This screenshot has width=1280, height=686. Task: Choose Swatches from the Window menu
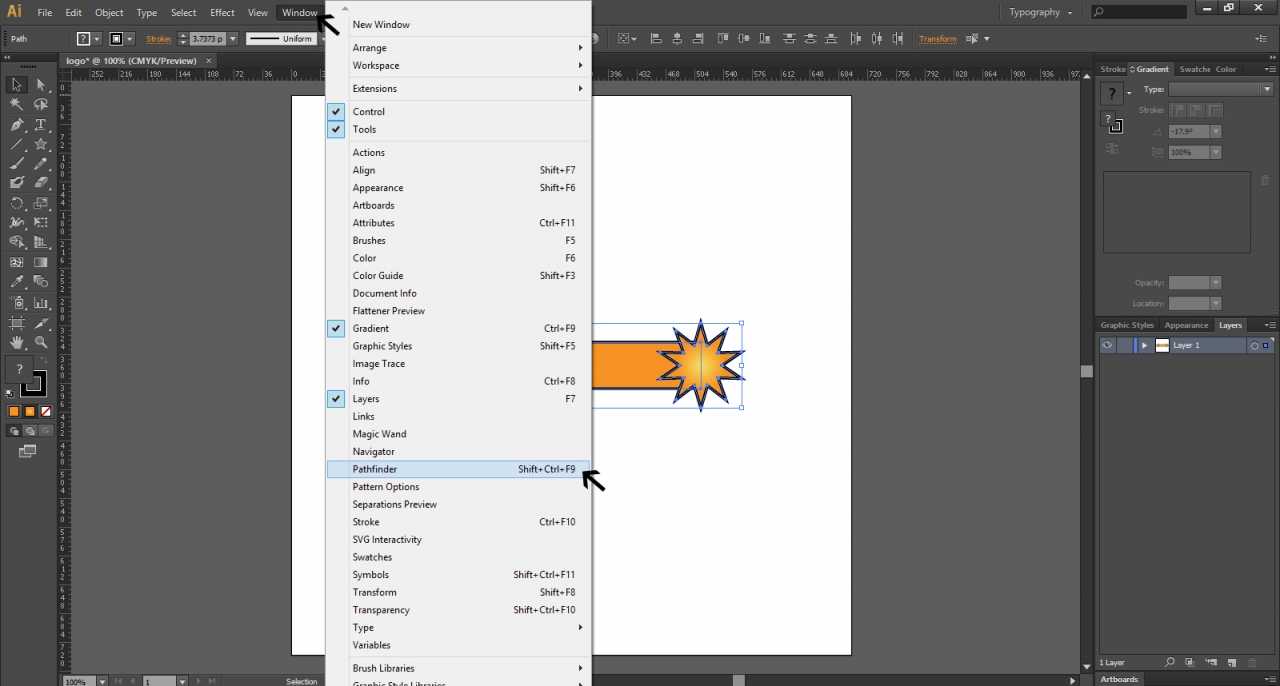(x=459, y=557)
